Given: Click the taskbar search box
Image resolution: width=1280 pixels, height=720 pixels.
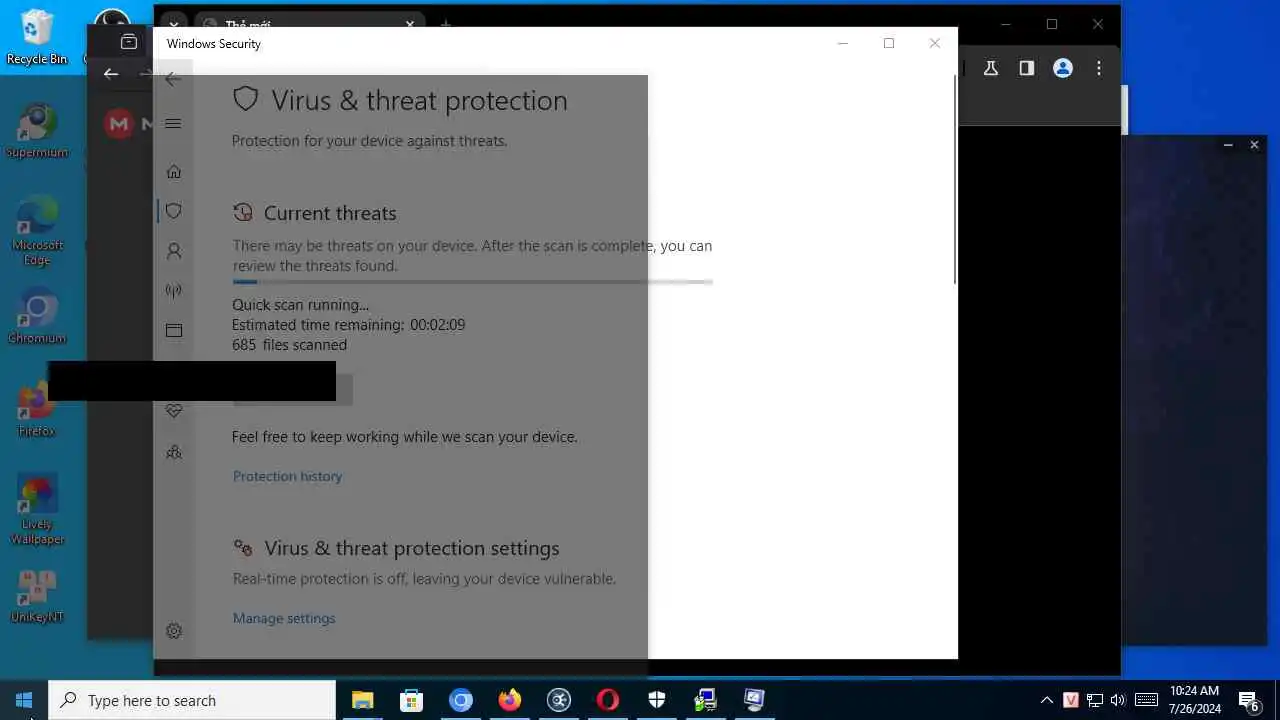Looking at the screenshot, I should click(192, 700).
